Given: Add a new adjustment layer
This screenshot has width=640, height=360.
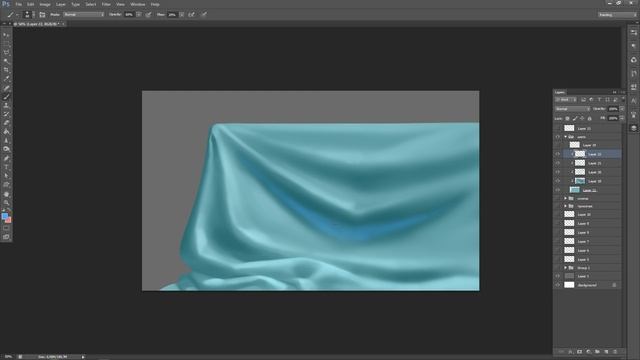Looking at the screenshot, I should 588,351.
